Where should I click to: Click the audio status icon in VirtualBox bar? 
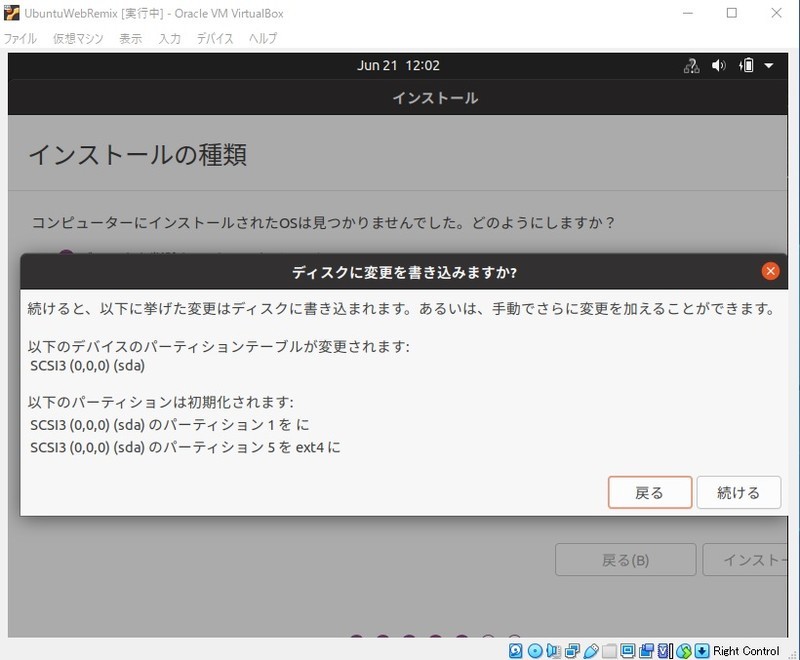pyautogui.click(x=553, y=651)
